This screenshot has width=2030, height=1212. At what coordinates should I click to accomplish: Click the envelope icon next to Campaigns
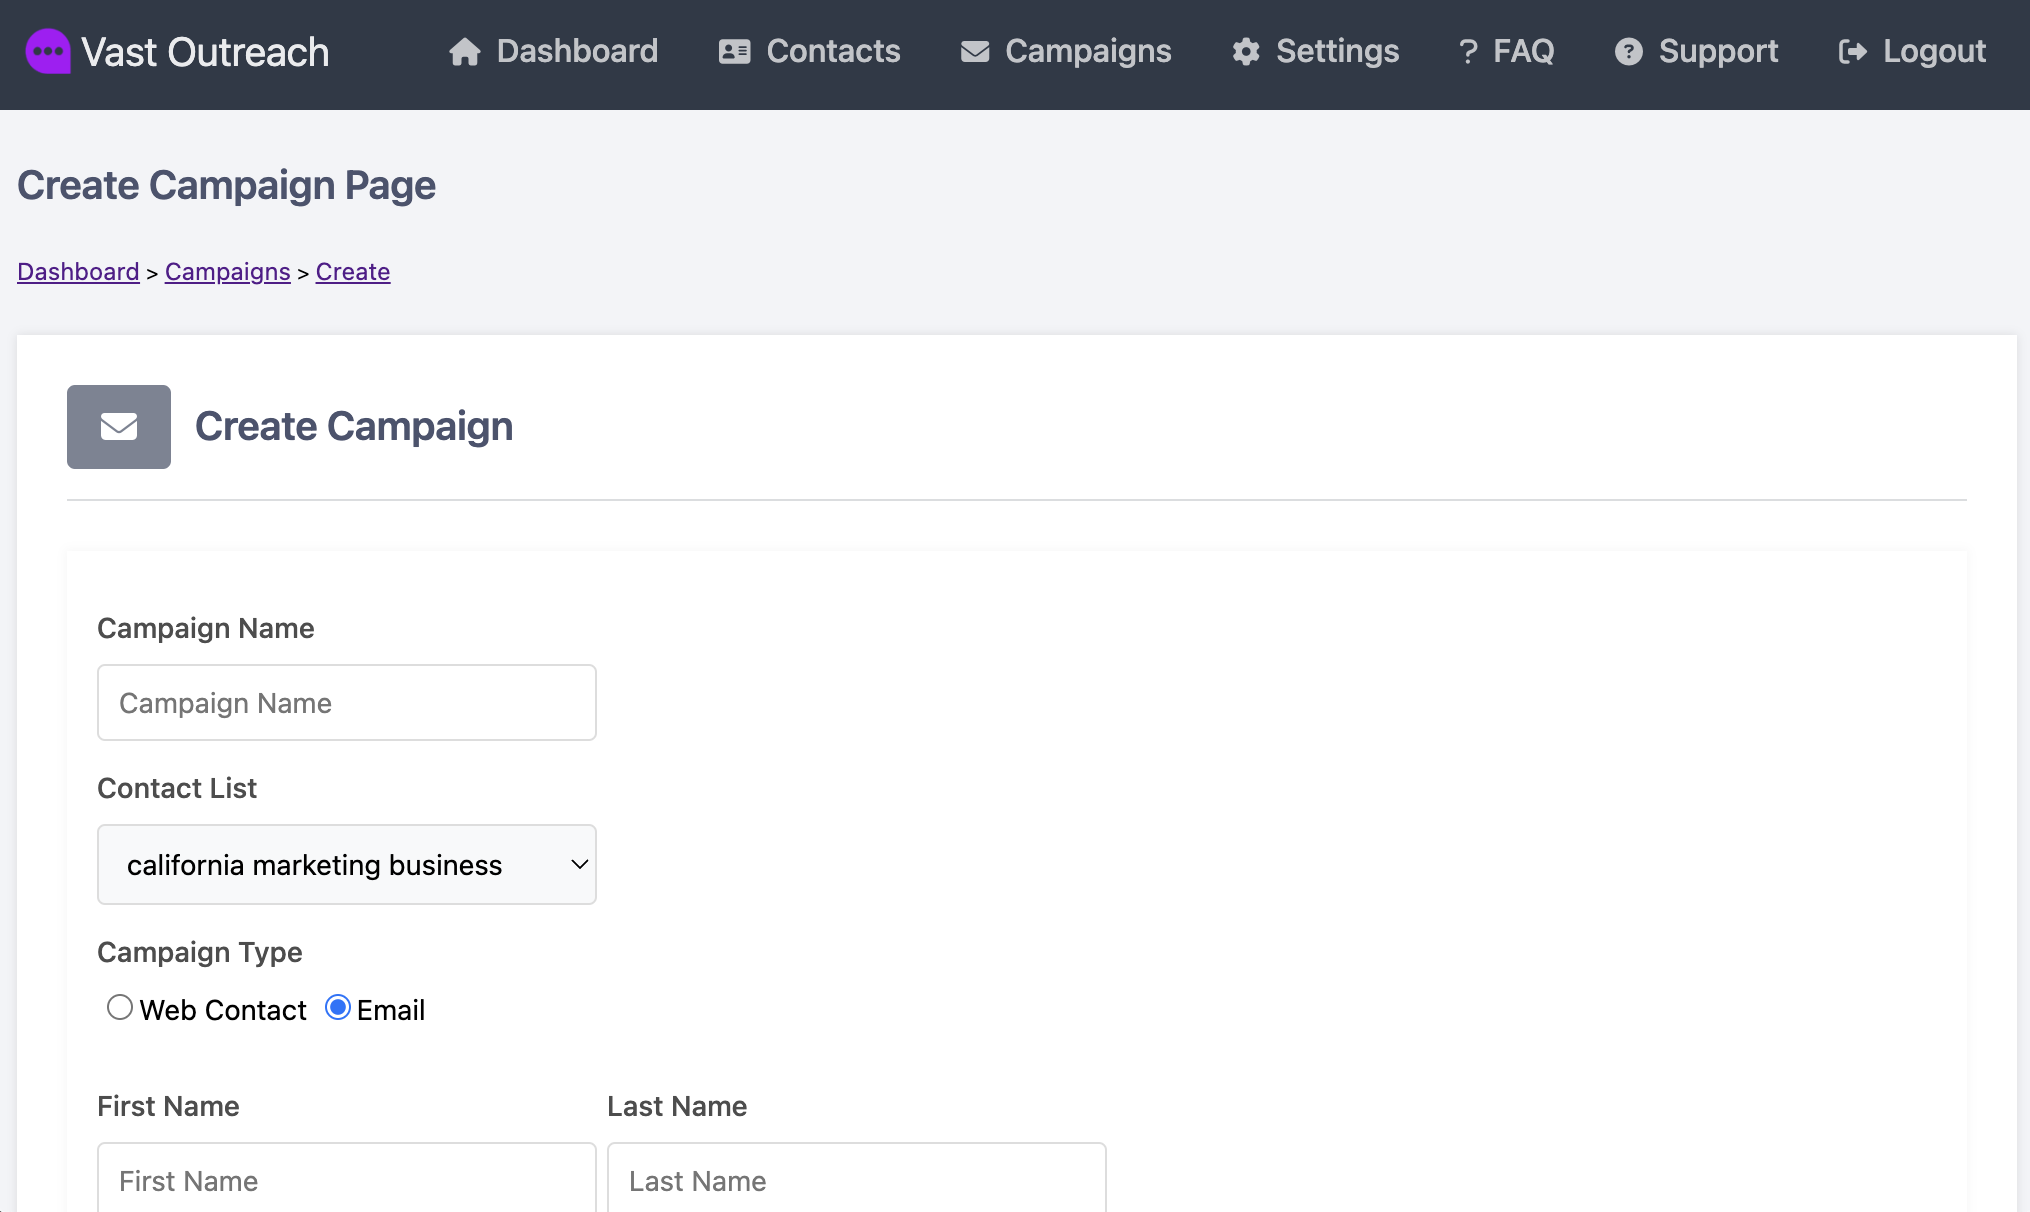pyautogui.click(x=975, y=52)
